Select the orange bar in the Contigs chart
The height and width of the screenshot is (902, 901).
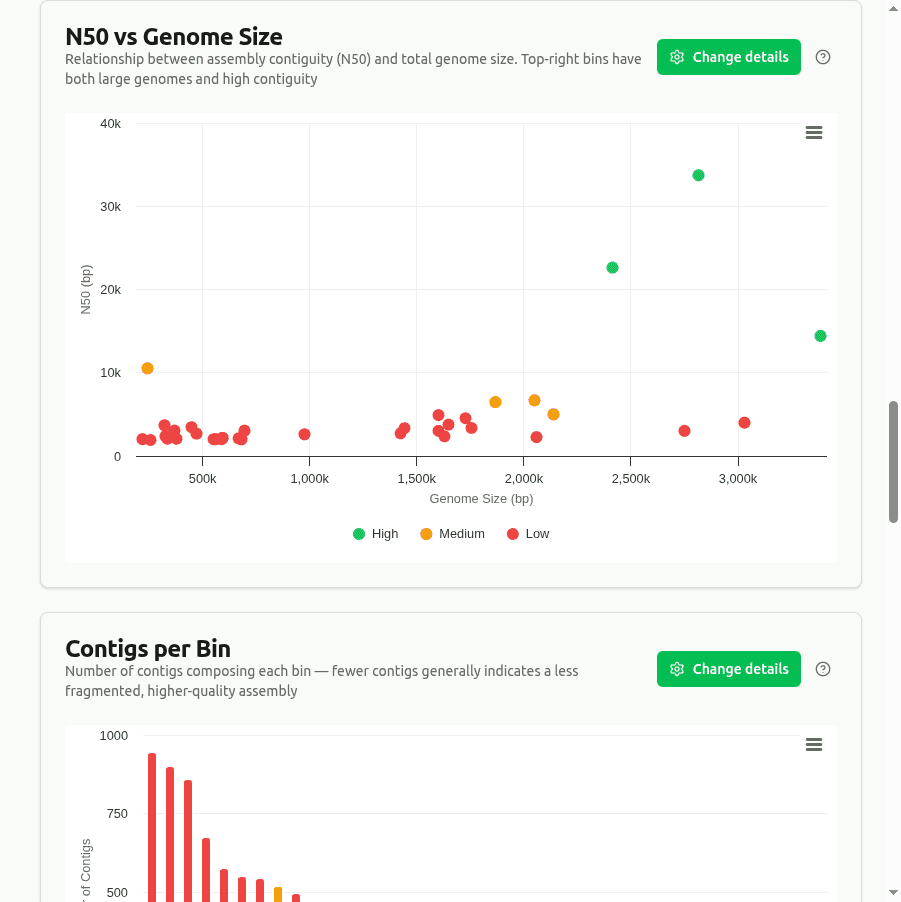point(278,893)
